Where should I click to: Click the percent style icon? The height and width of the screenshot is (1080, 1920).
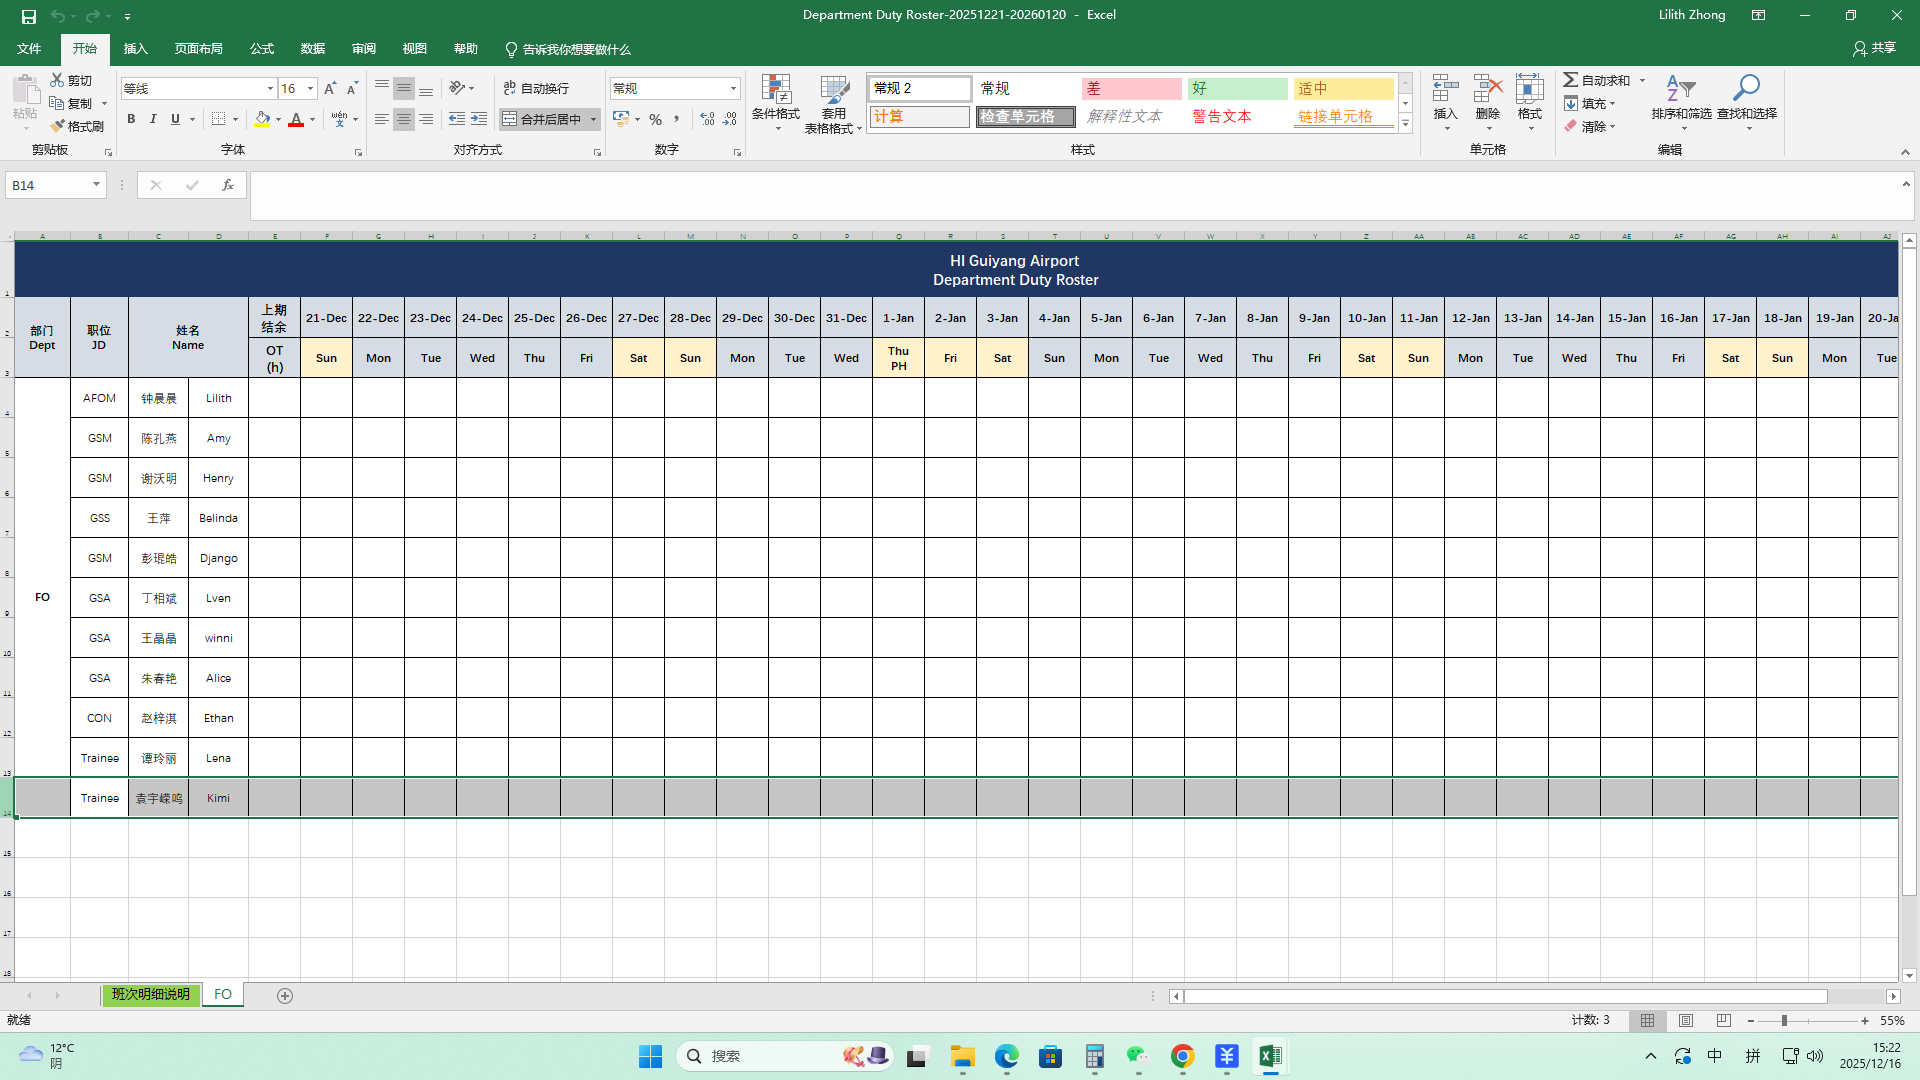tap(655, 119)
